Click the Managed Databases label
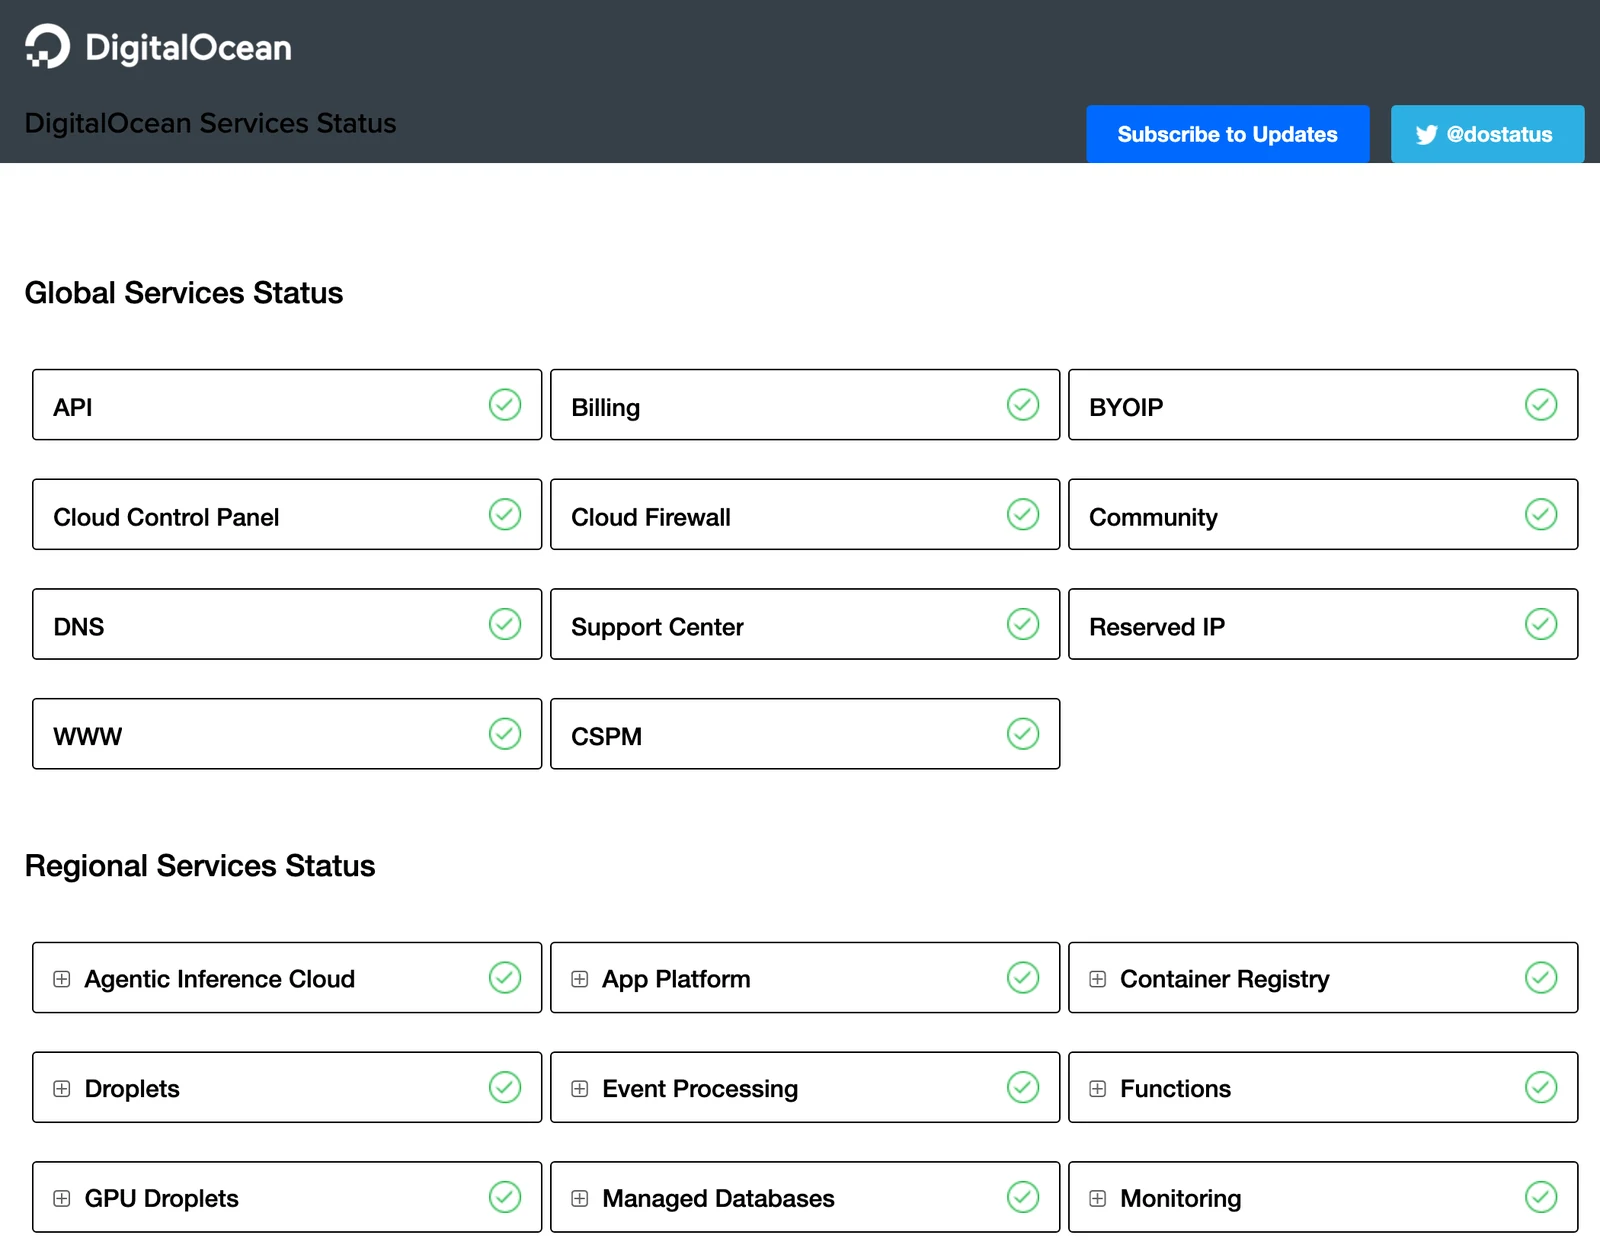1600x1248 pixels. pos(718,1198)
